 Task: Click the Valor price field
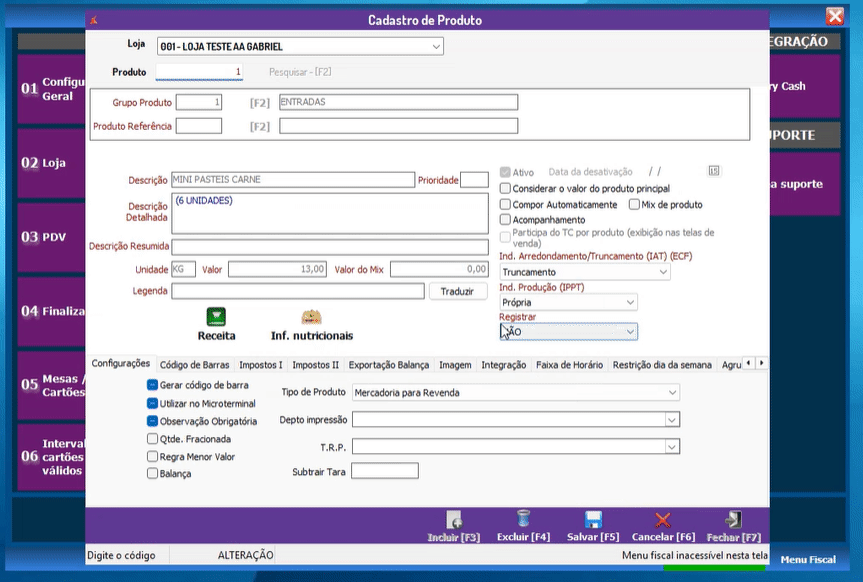(x=277, y=269)
